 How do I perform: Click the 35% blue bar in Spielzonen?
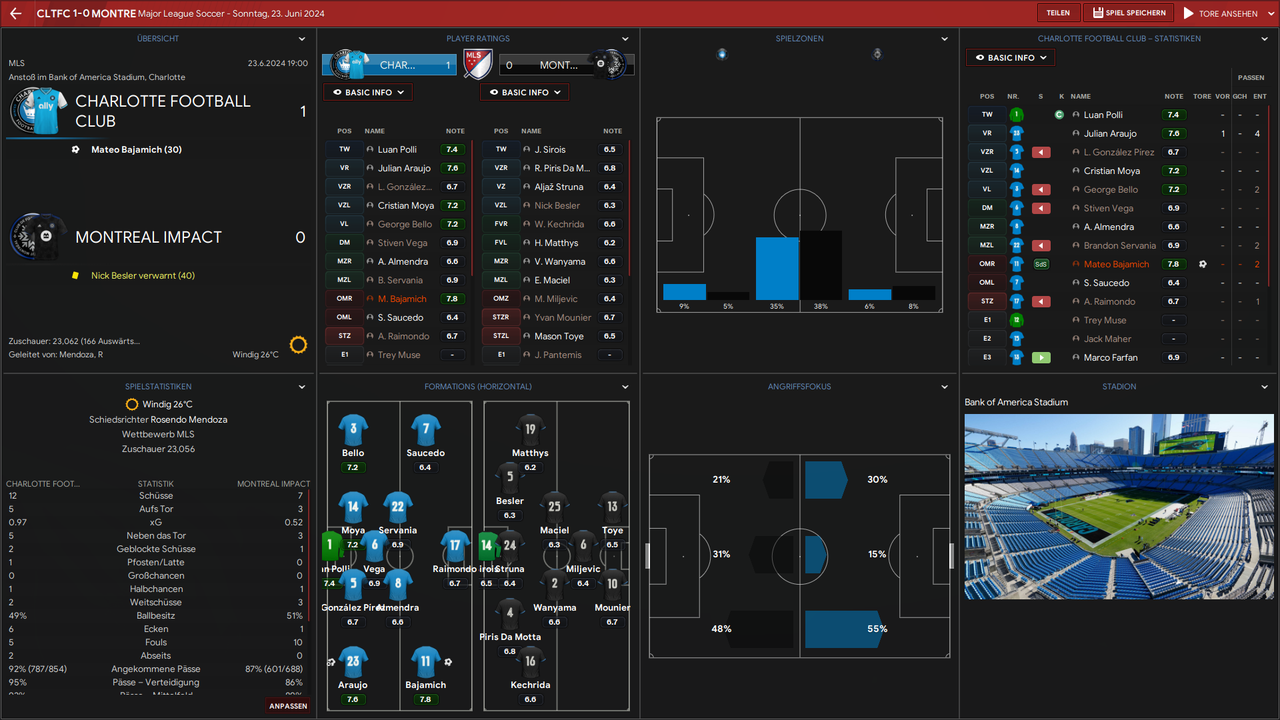point(777,268)
